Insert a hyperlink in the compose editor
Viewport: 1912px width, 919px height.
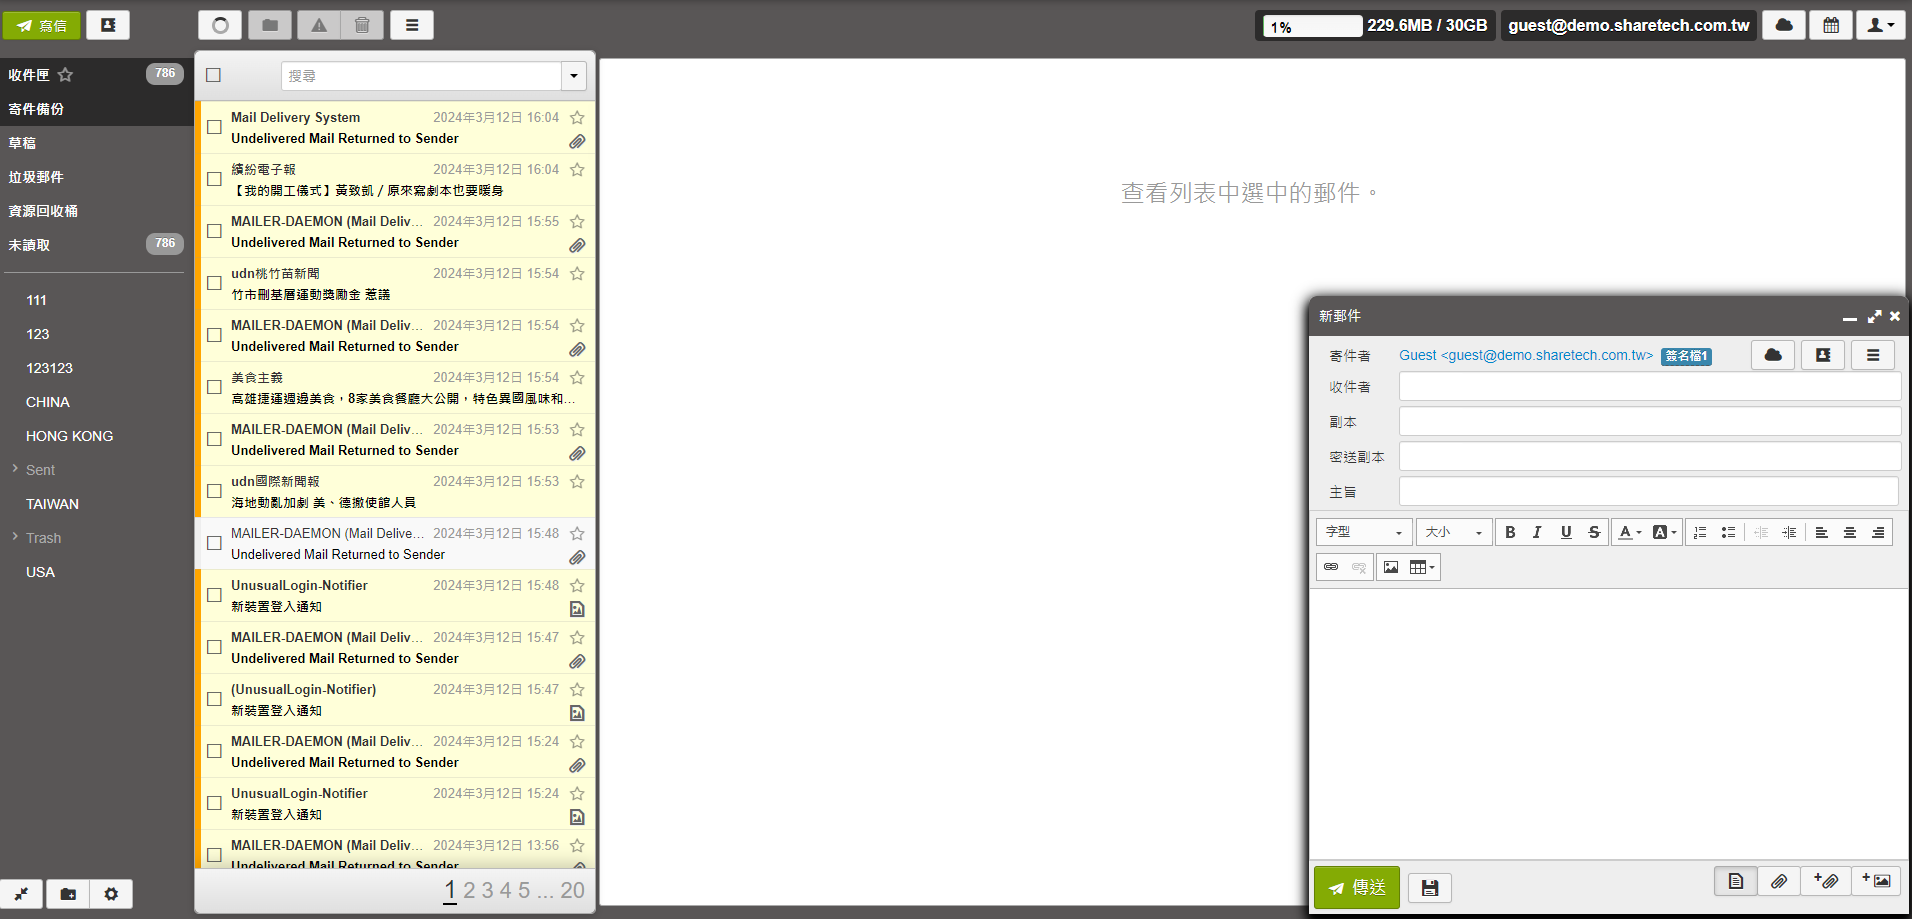pyautogui.click(x=1331, y=567)
